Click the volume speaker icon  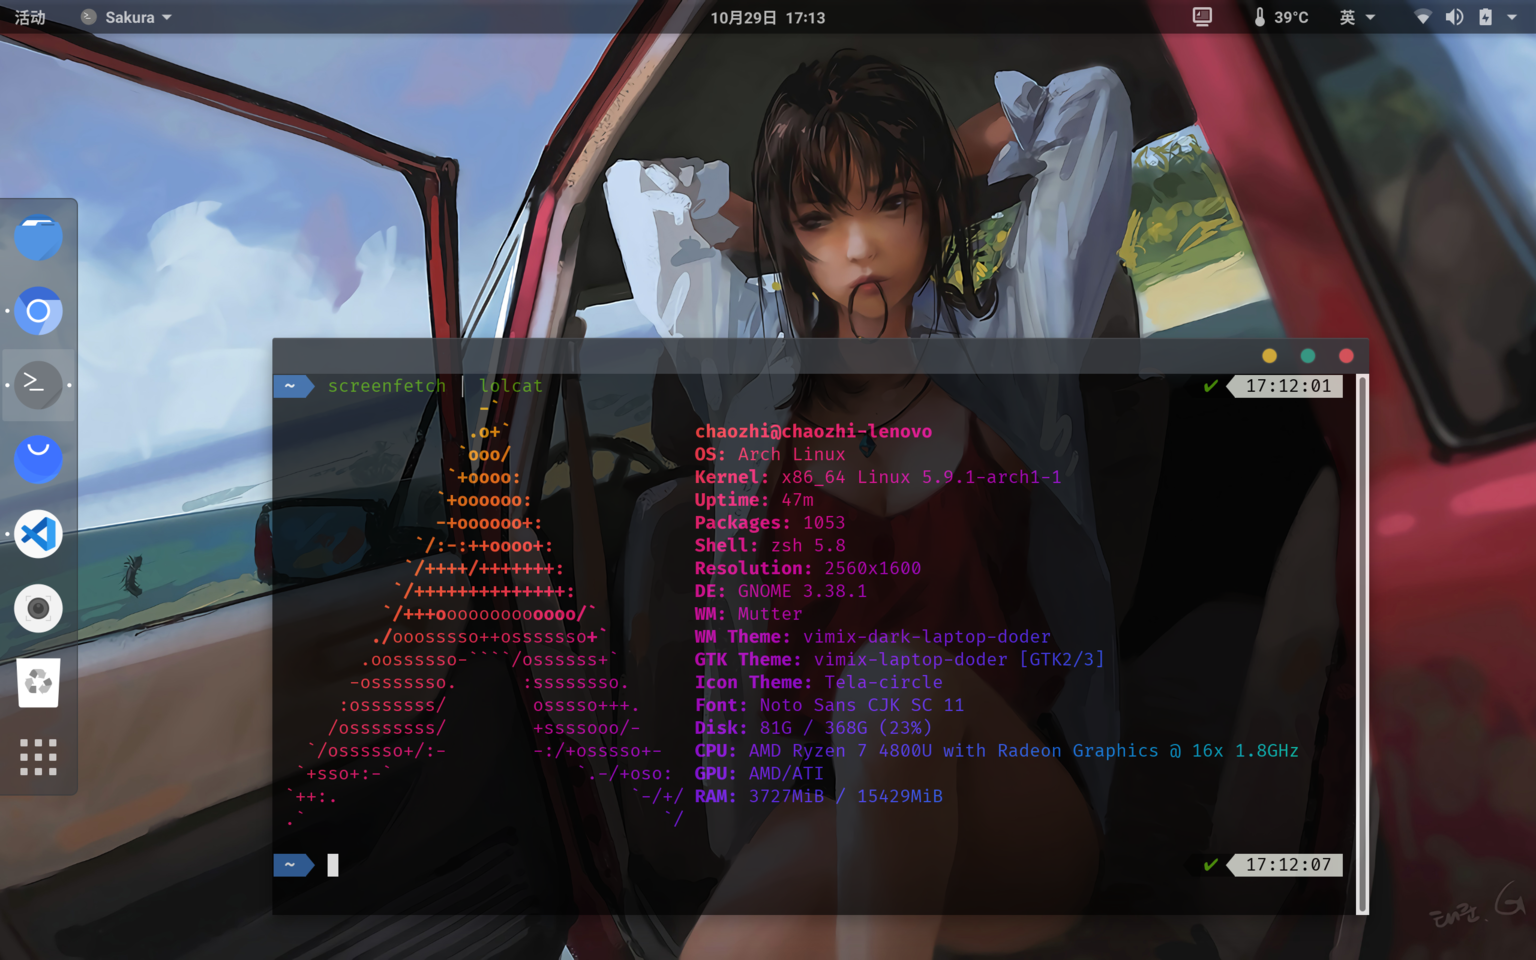click(x=1454, y=17)
